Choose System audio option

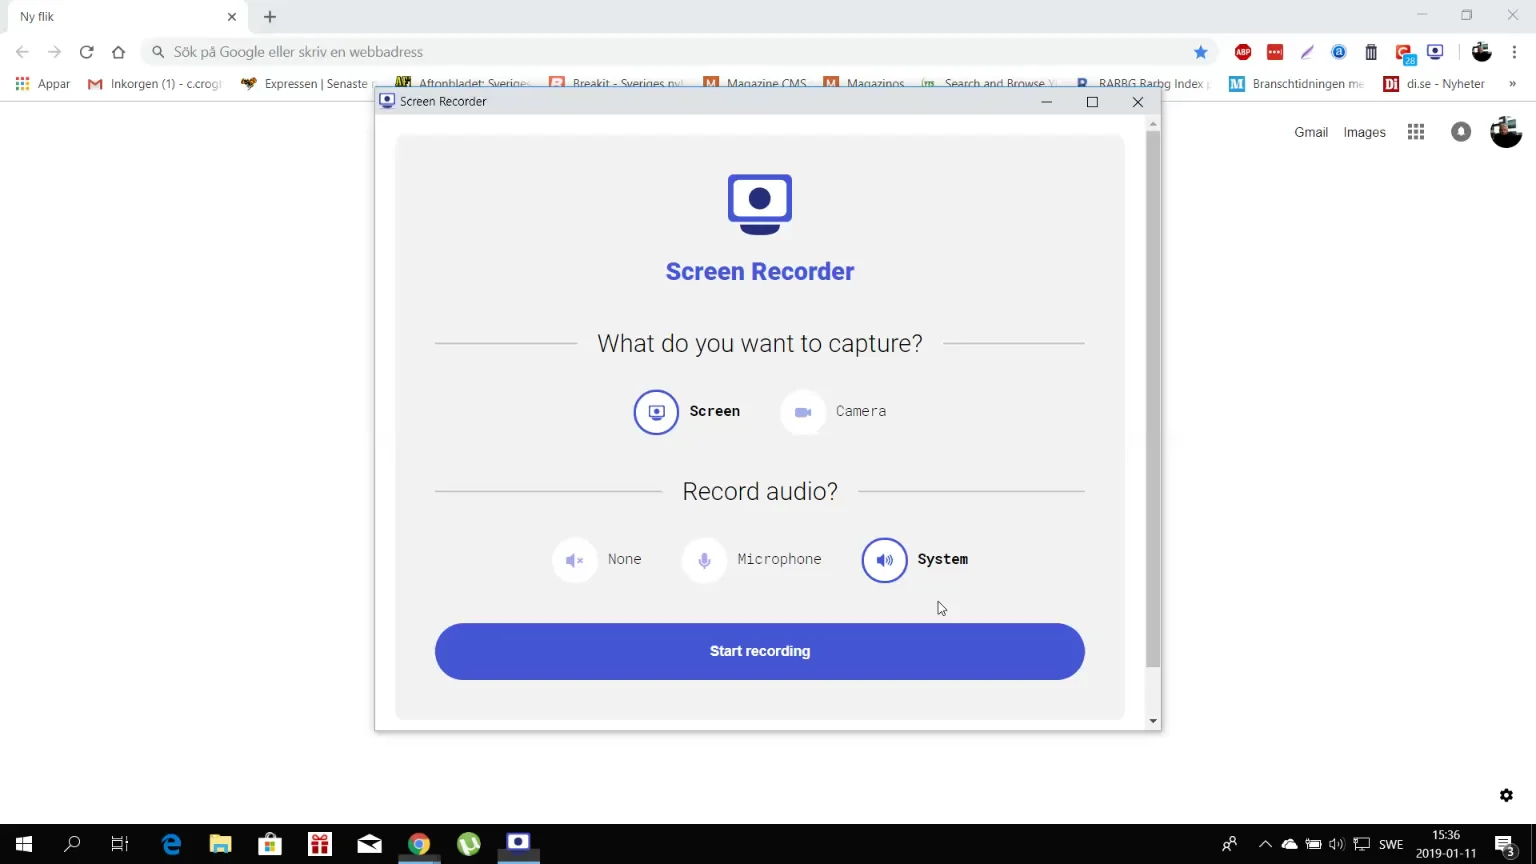point(915,560)
